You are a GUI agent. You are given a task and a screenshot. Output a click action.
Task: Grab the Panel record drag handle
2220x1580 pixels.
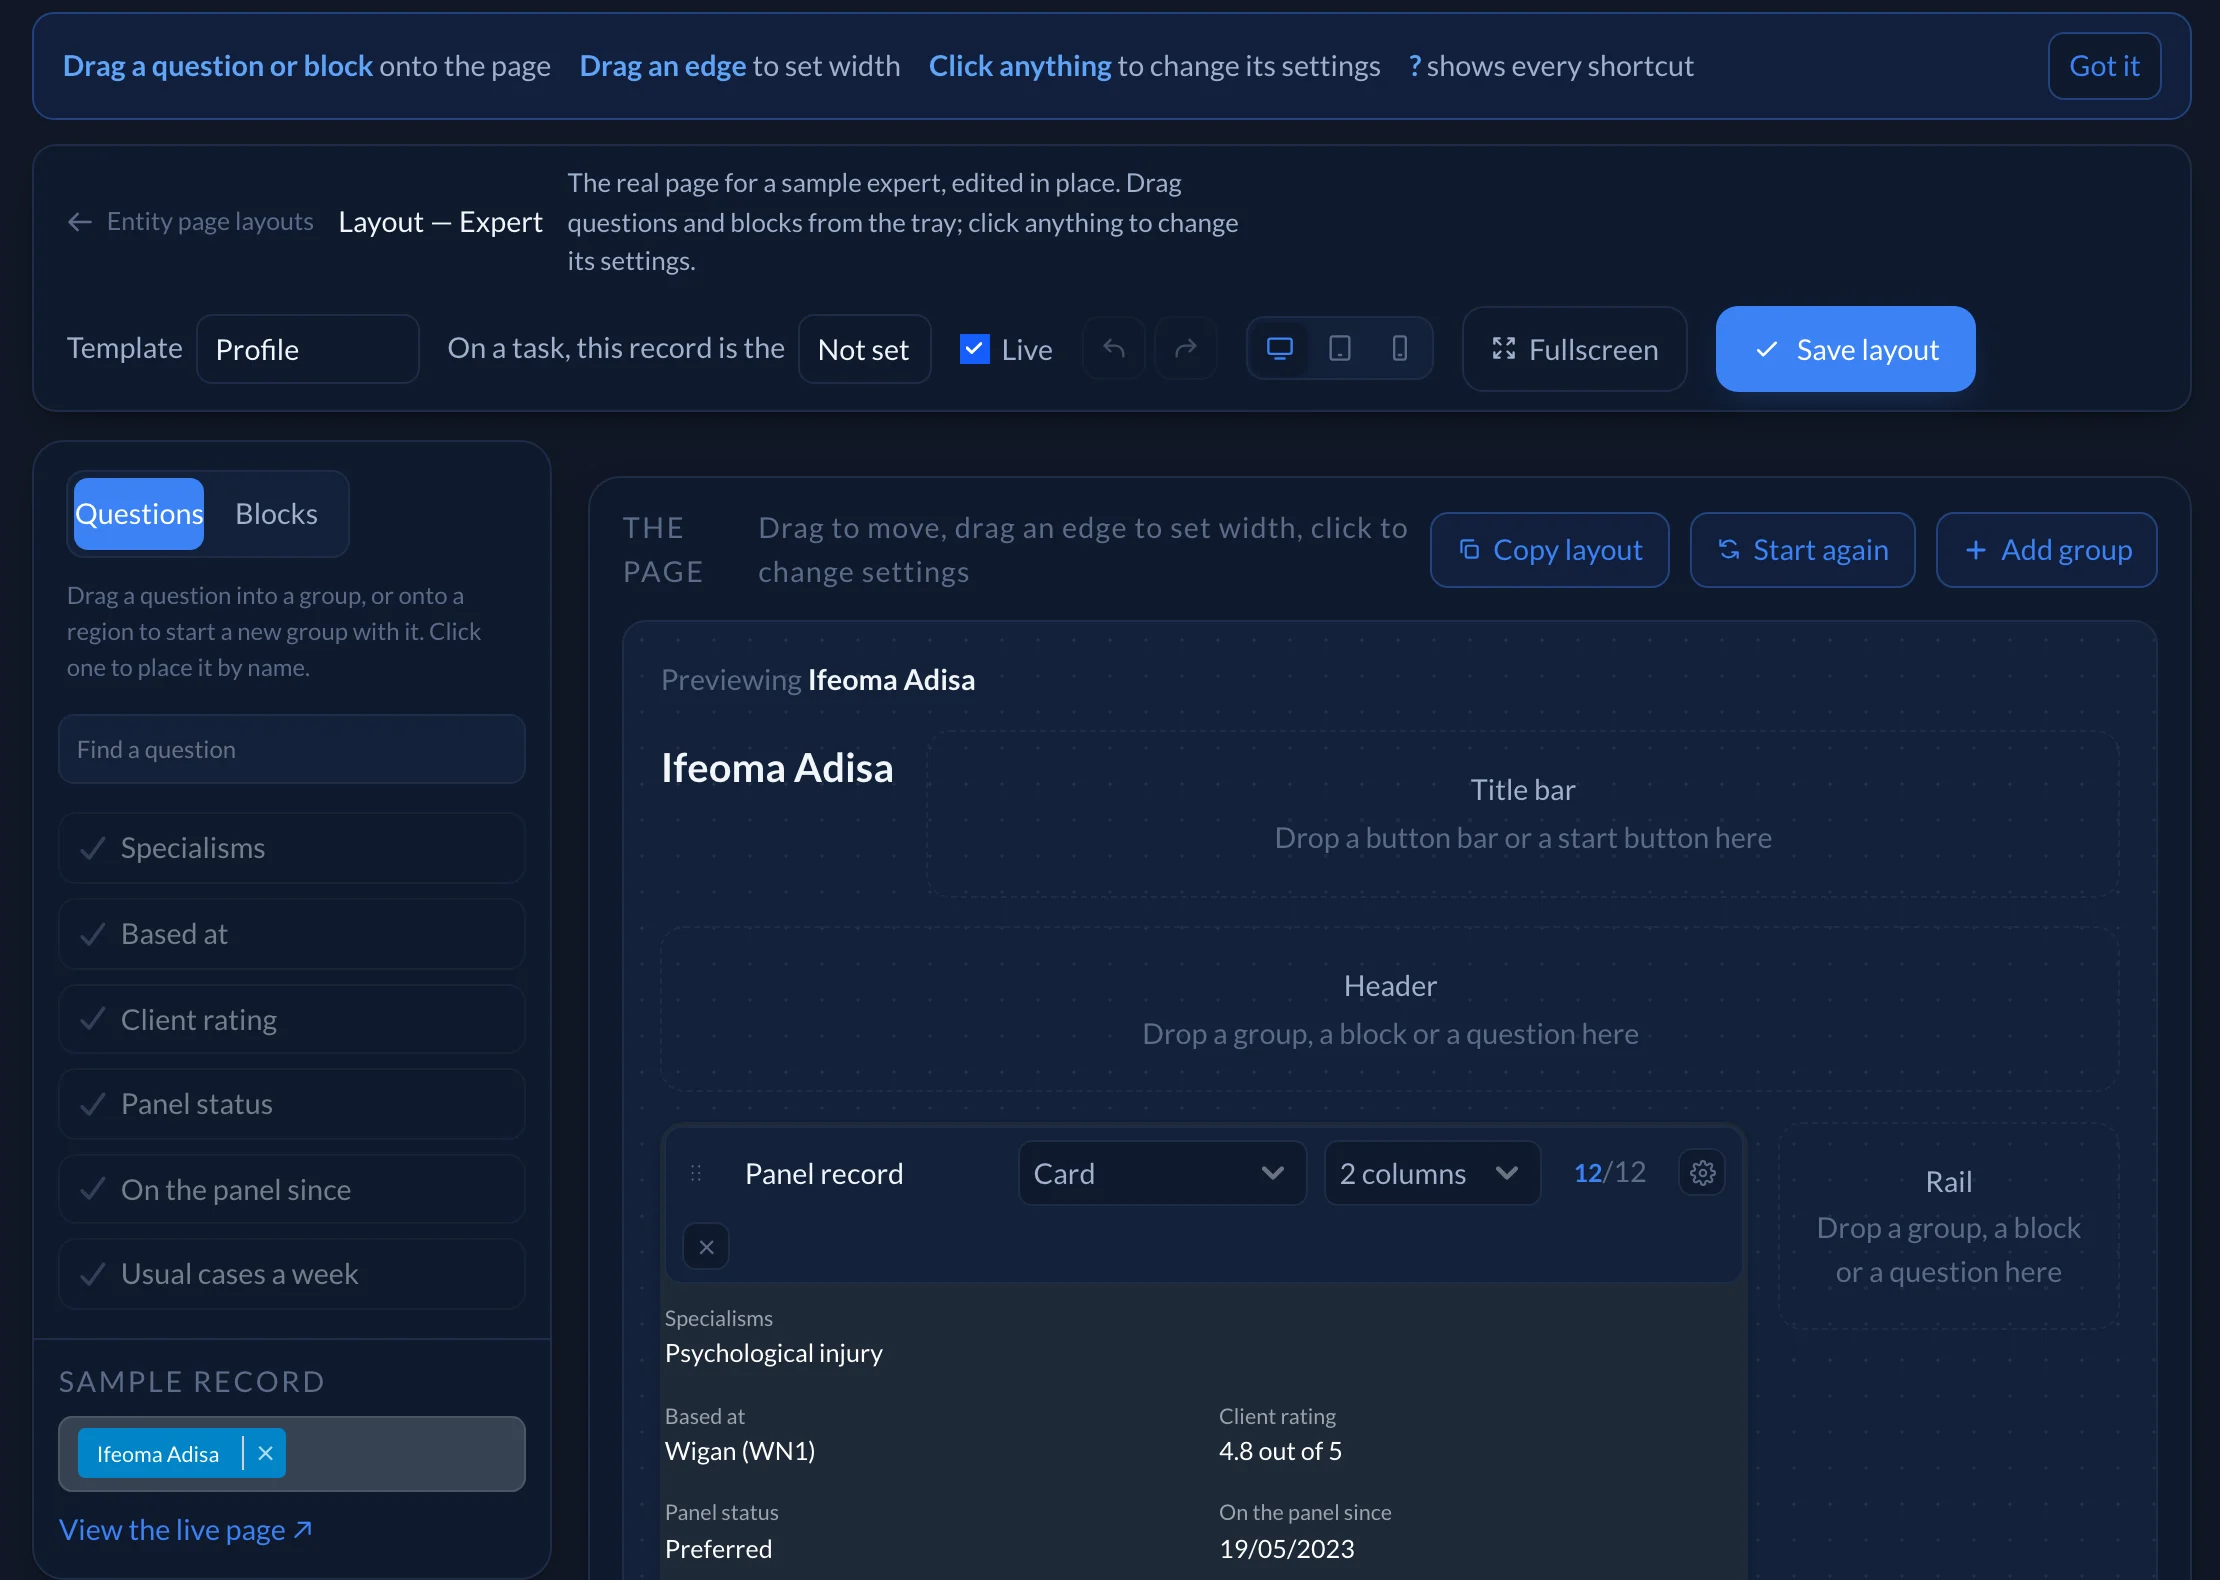[x=696, y=1173]
